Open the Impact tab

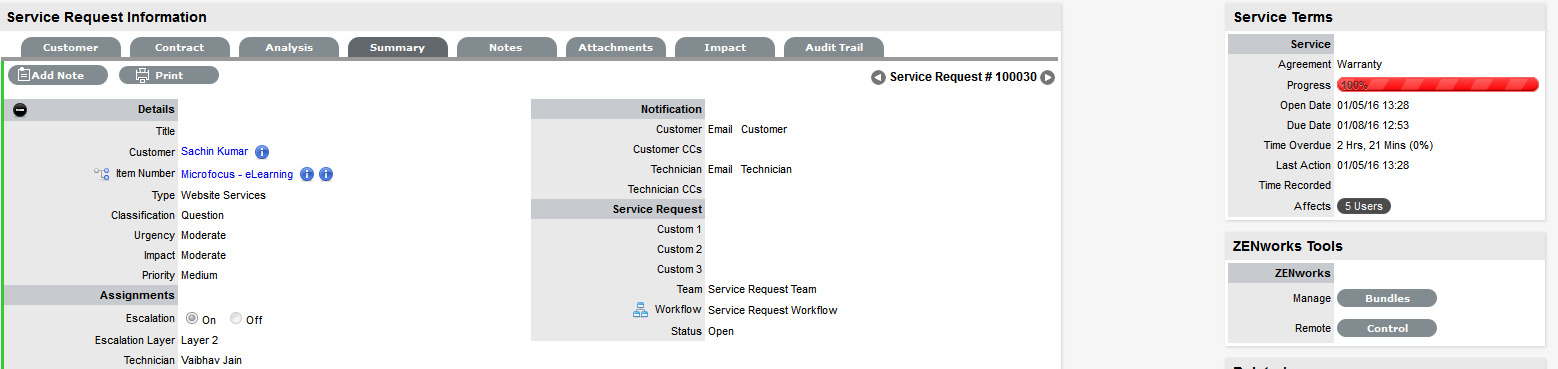[724, 47]
